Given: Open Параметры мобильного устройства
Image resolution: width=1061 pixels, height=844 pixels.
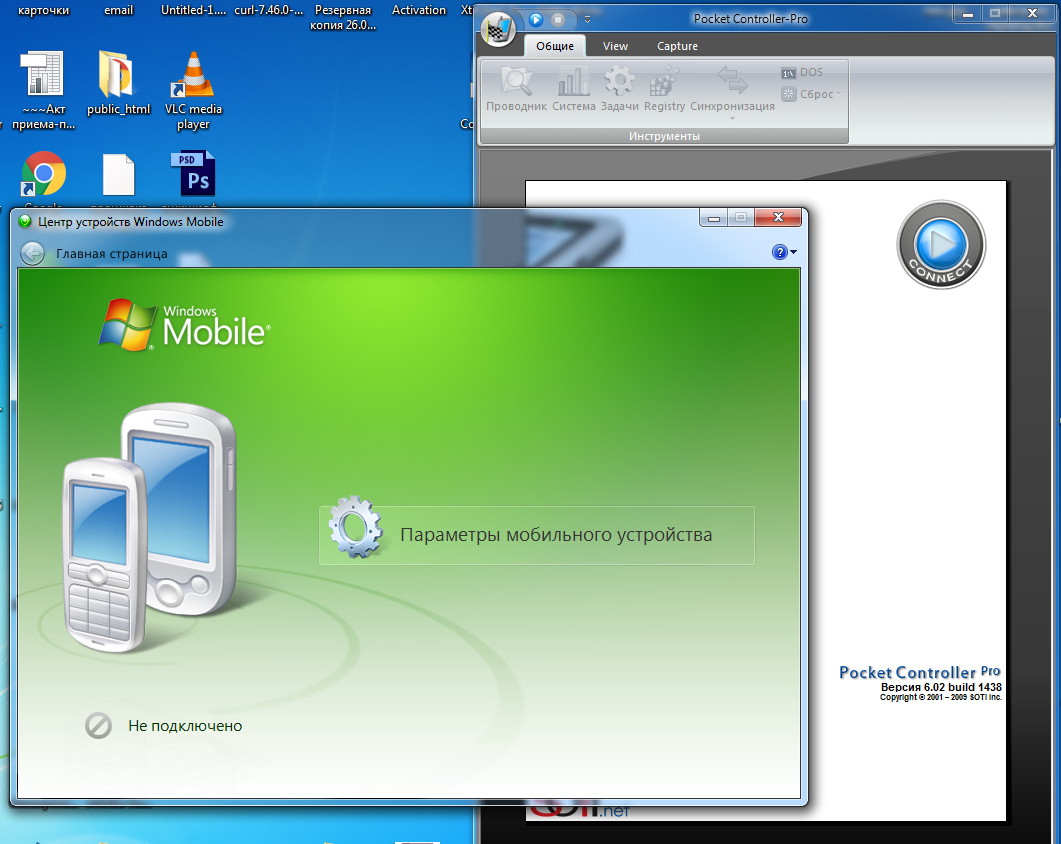Looking at the screenshot, I should (x=536, y=535).
